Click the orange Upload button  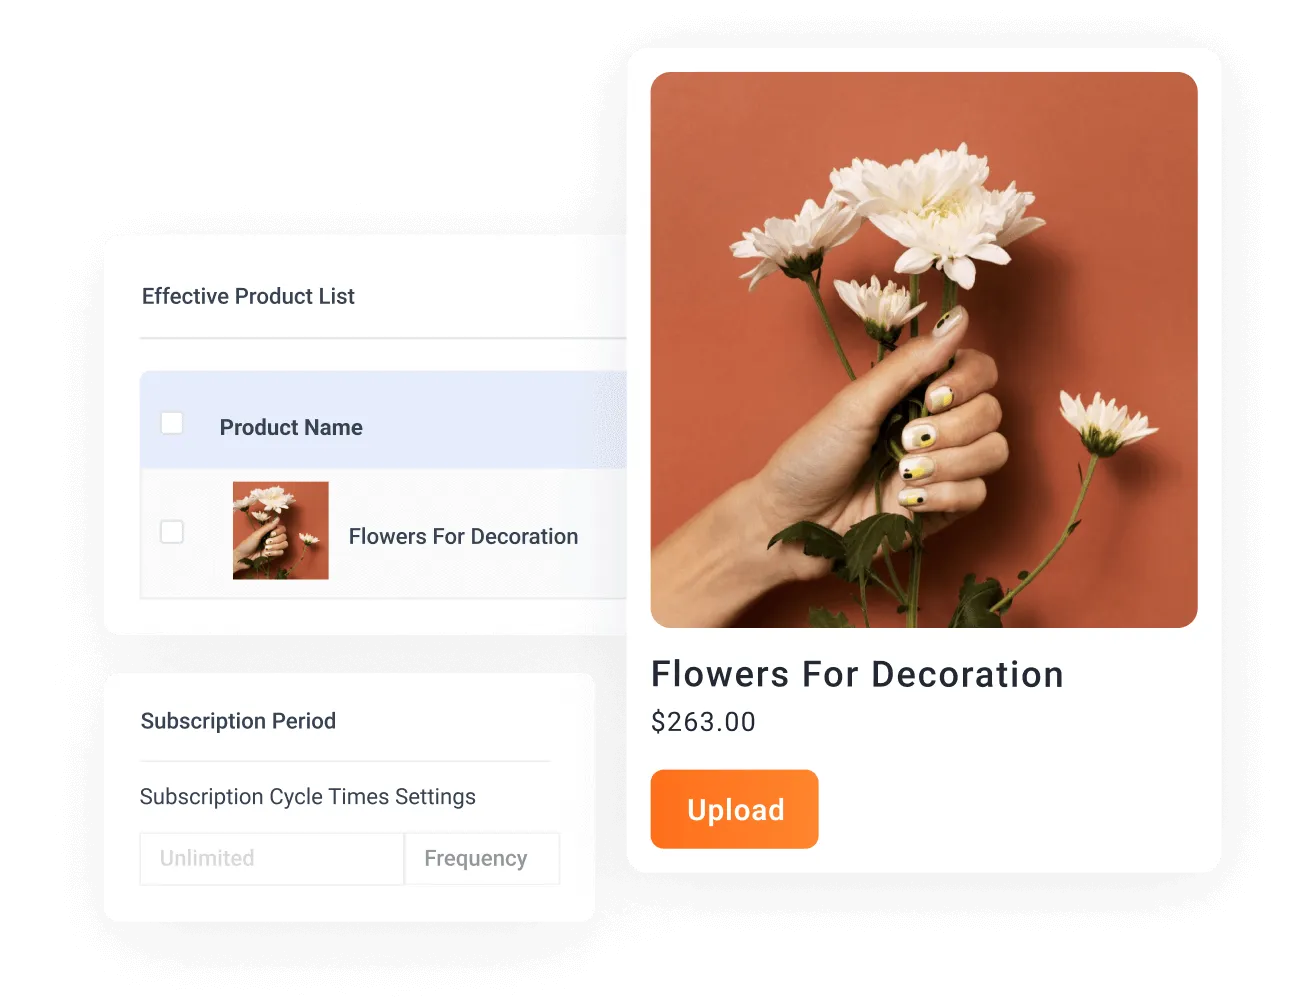pos(734,809)
